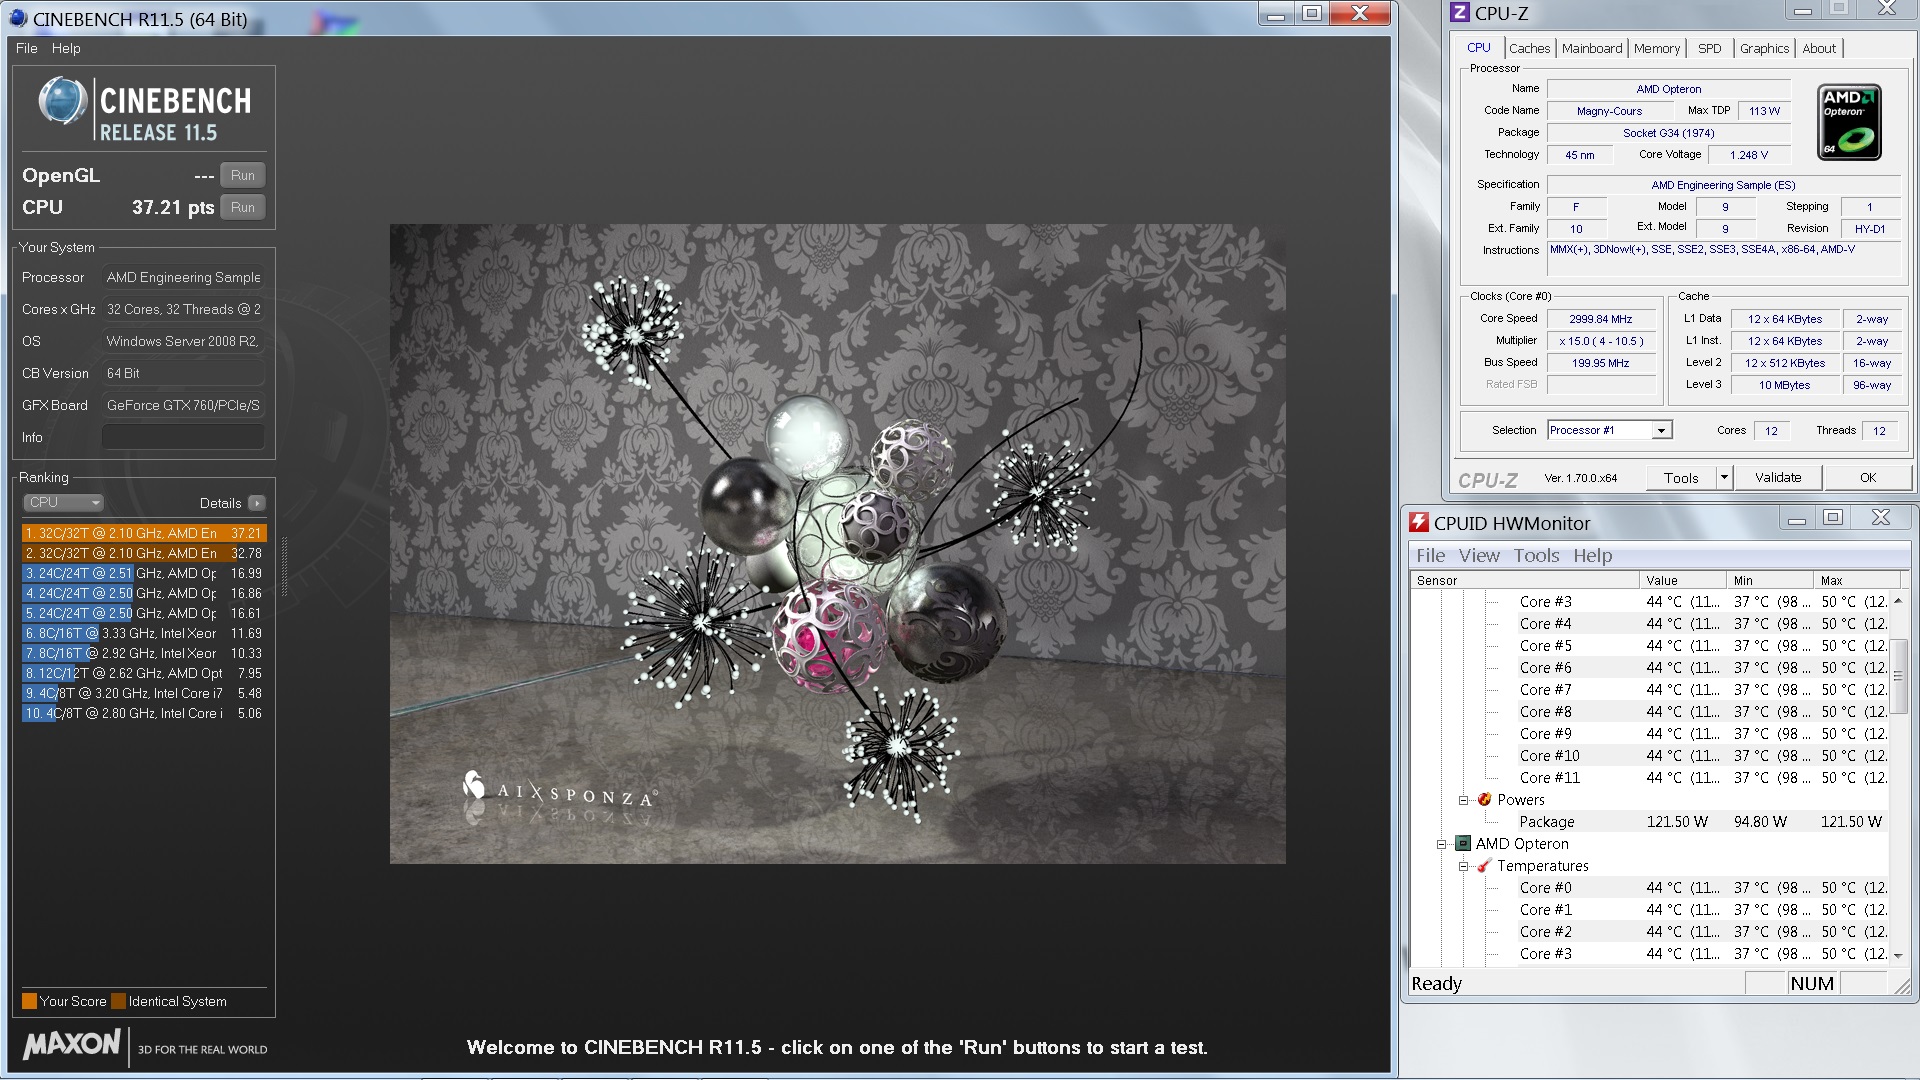Click the Temperatures thermometer icon
This screenshot has height=1080, width=1920.
[x=1485, y=866]
